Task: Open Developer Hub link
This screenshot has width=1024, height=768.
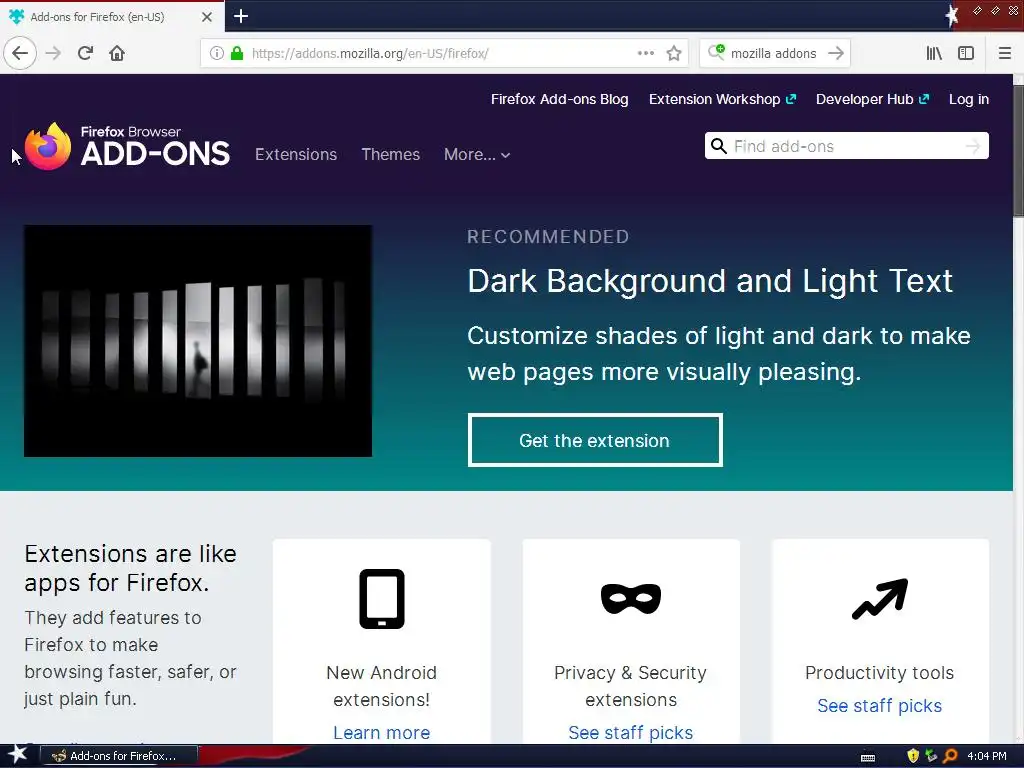Action: coord(872,99)
